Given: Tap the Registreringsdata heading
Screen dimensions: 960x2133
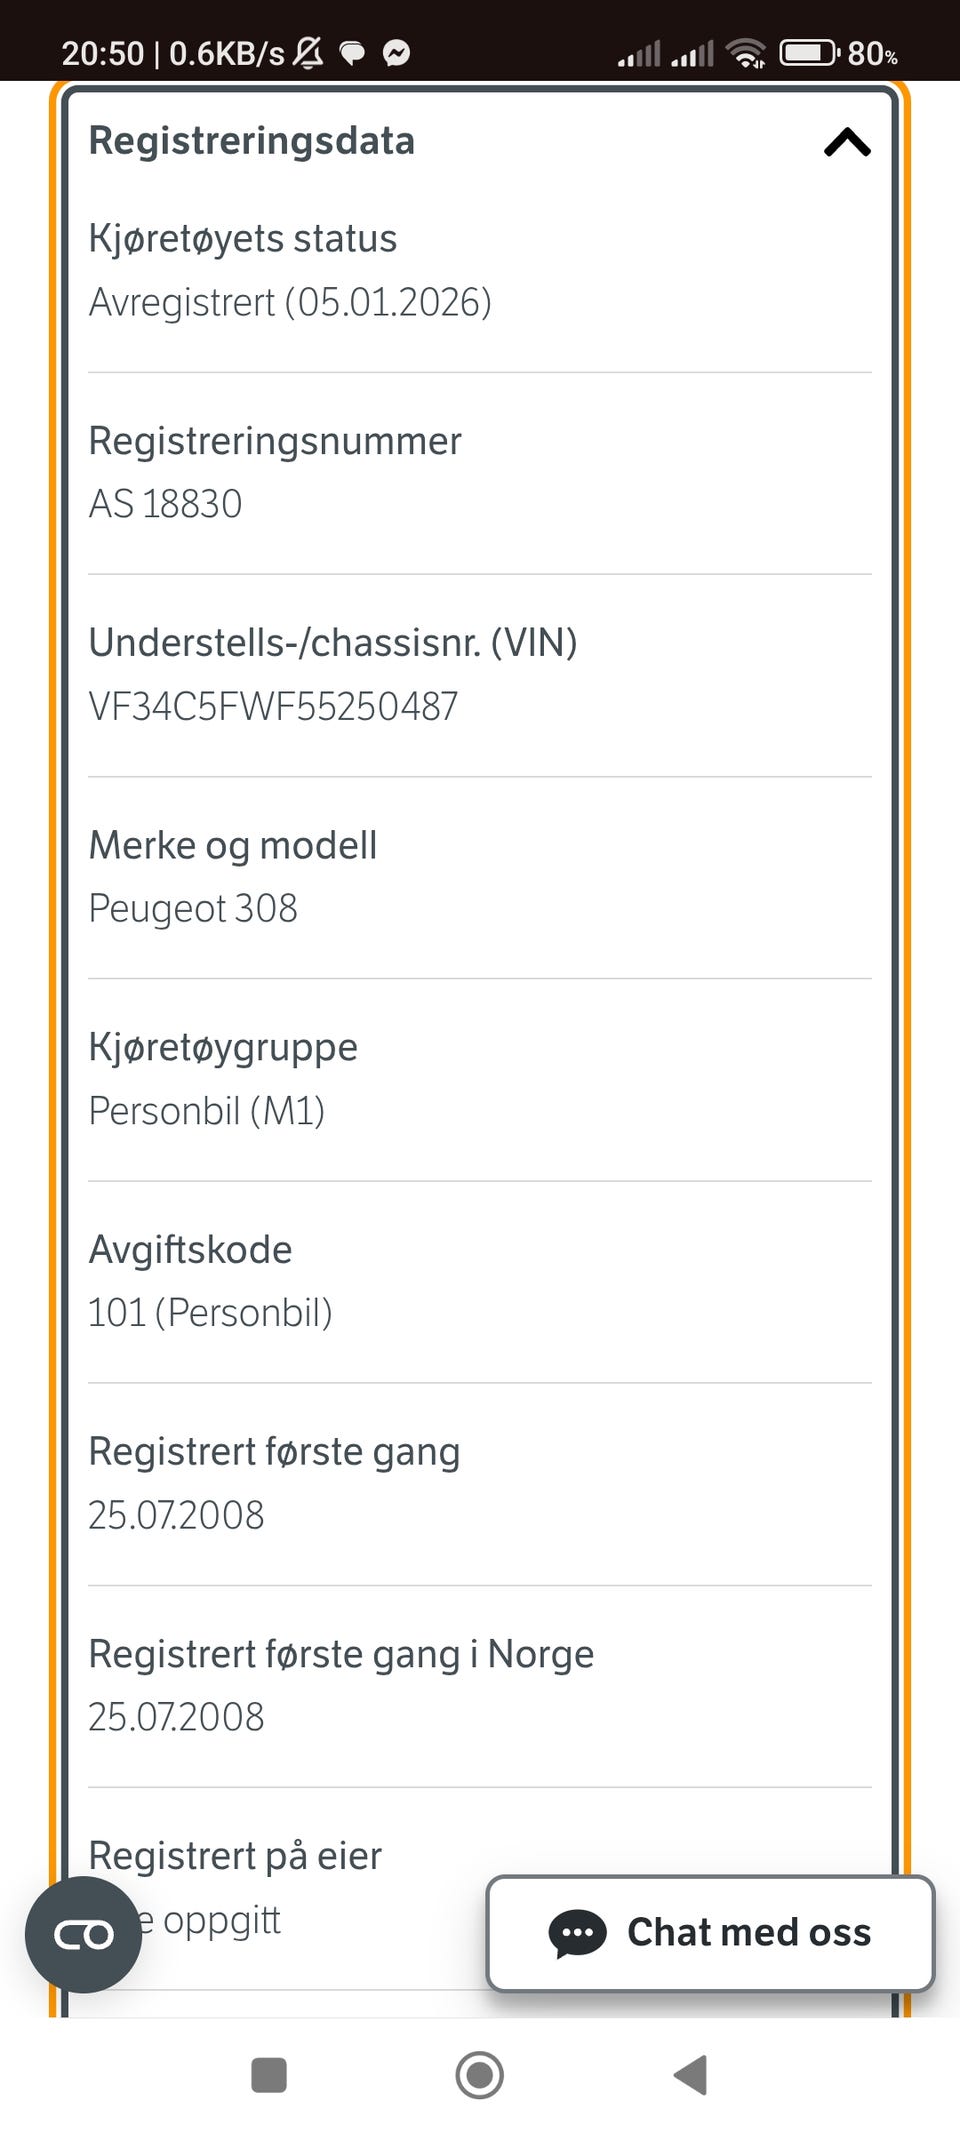Looking at the screenshot, I should (251, 141).
